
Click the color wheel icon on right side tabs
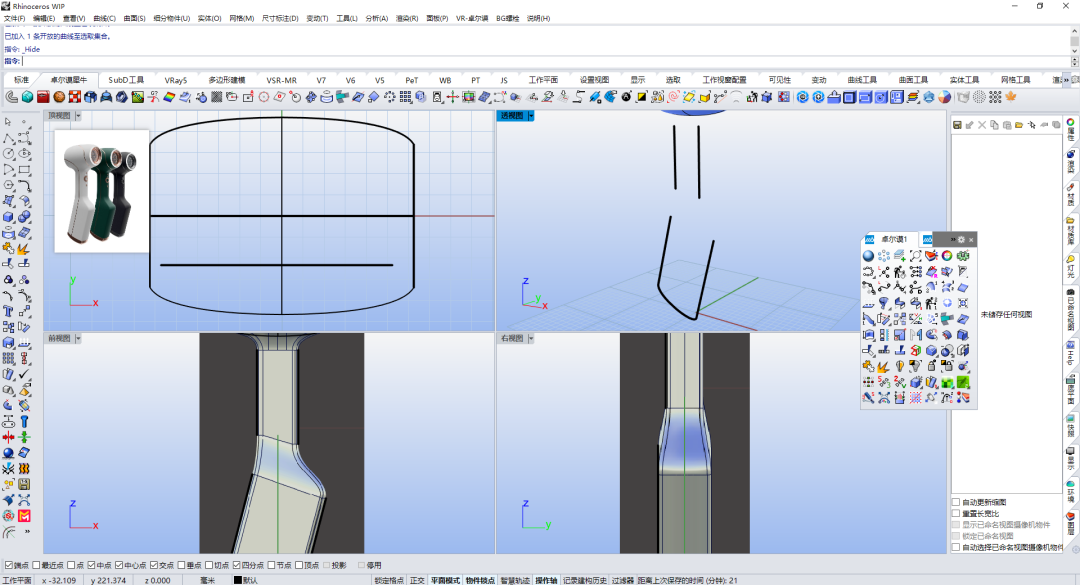coord(1071,122)
